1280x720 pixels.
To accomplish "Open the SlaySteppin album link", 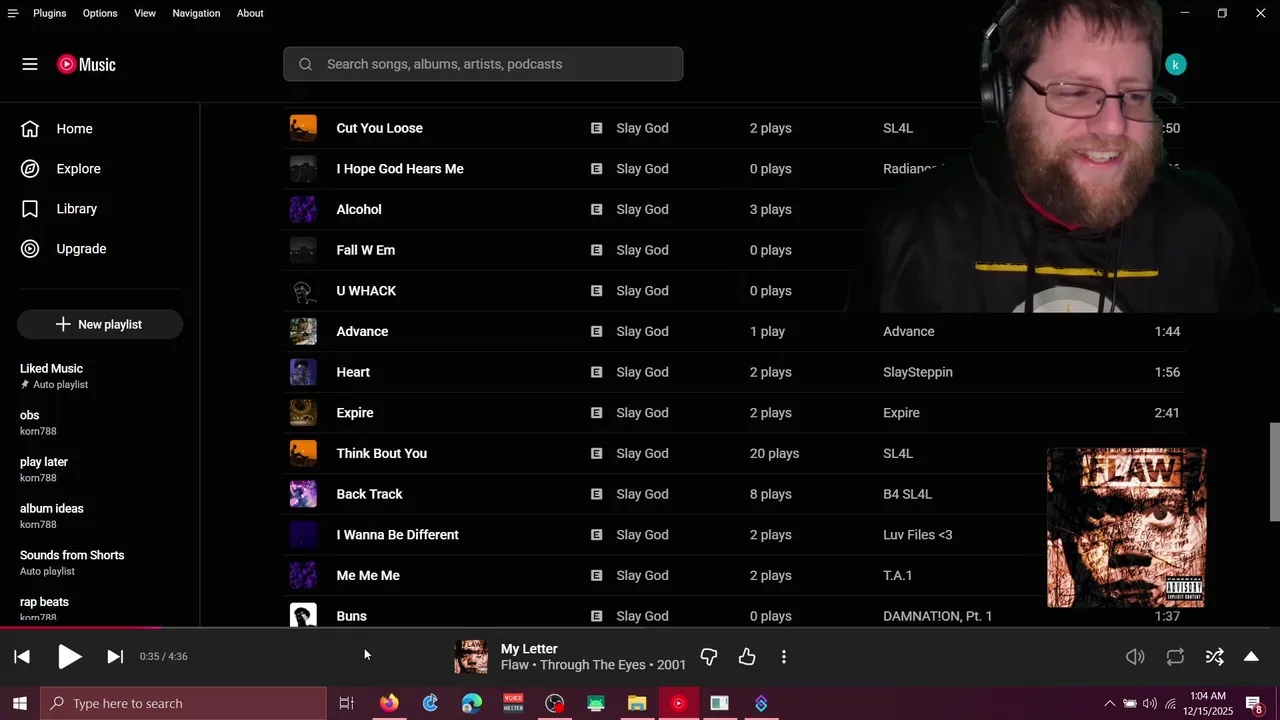I will (x=917, y=372).
